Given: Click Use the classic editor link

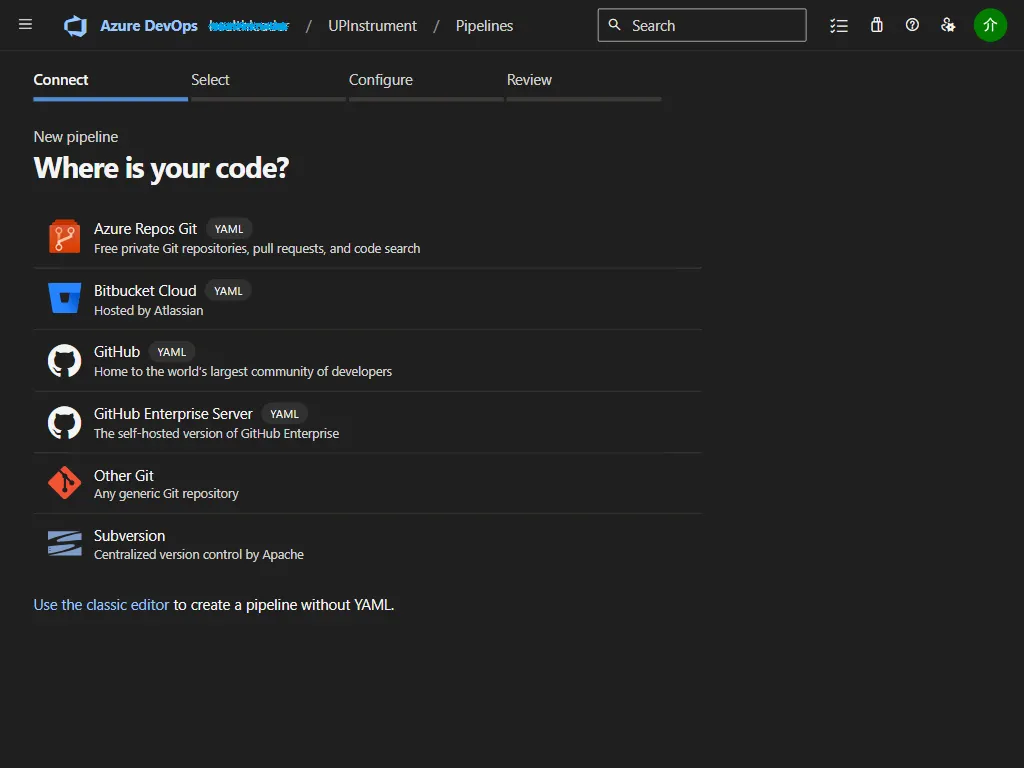Looking at the screenshot, I should (101, 605).
